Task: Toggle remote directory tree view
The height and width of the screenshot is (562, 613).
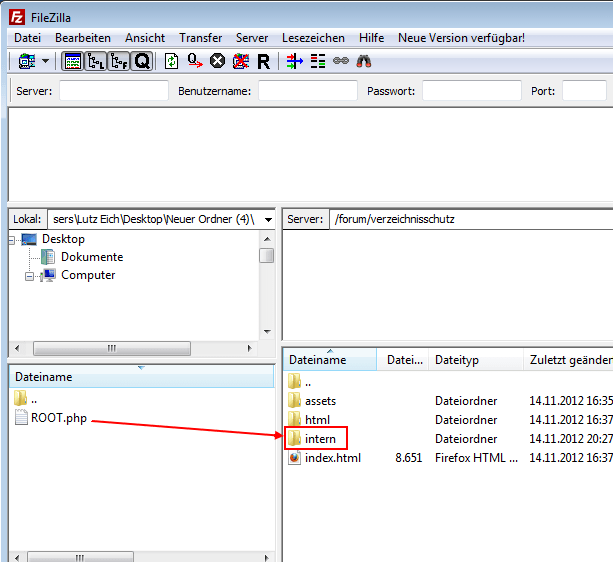Action: pos(118,61)
